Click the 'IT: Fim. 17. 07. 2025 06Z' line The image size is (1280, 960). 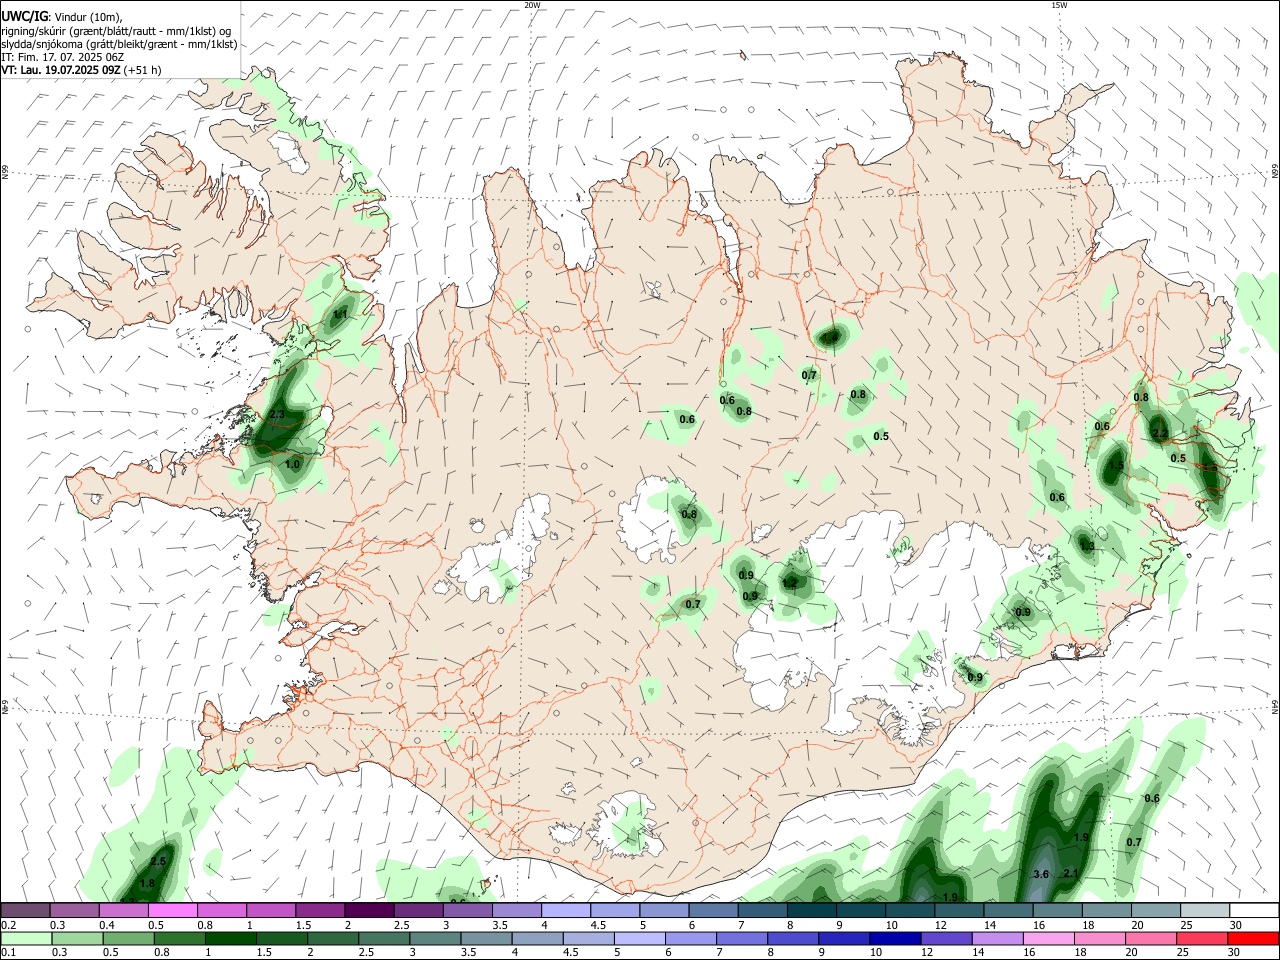point(63,57)
